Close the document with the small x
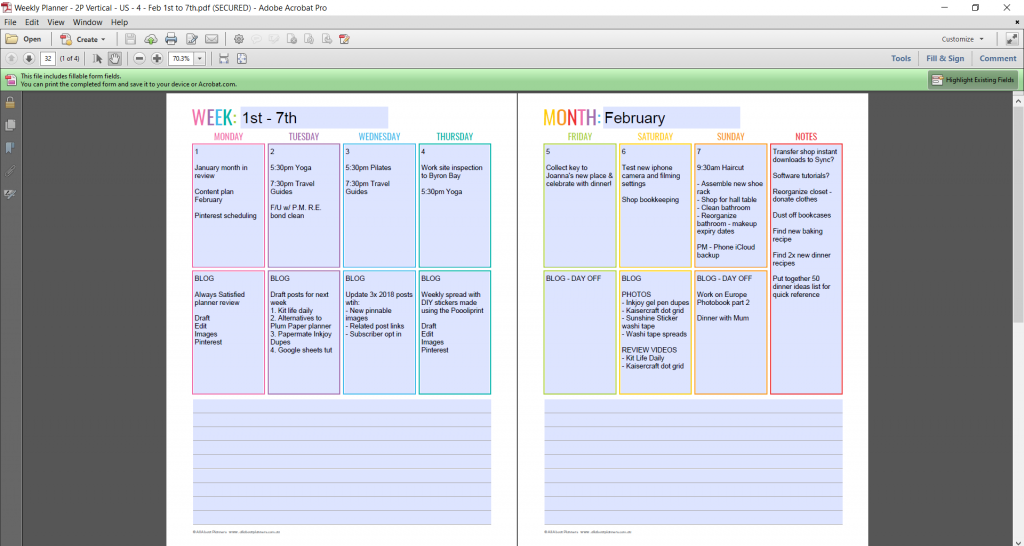Viewport: 1024px width, 546px height. (x=1017, y=22)
